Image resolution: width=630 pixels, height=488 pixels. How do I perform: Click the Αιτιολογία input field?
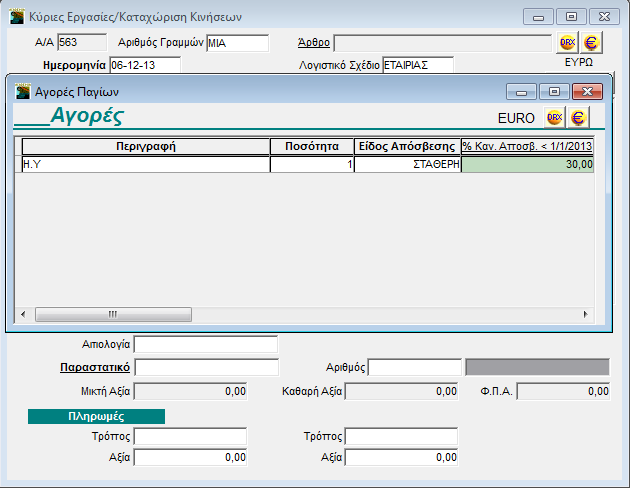click(x=206, y=344)
